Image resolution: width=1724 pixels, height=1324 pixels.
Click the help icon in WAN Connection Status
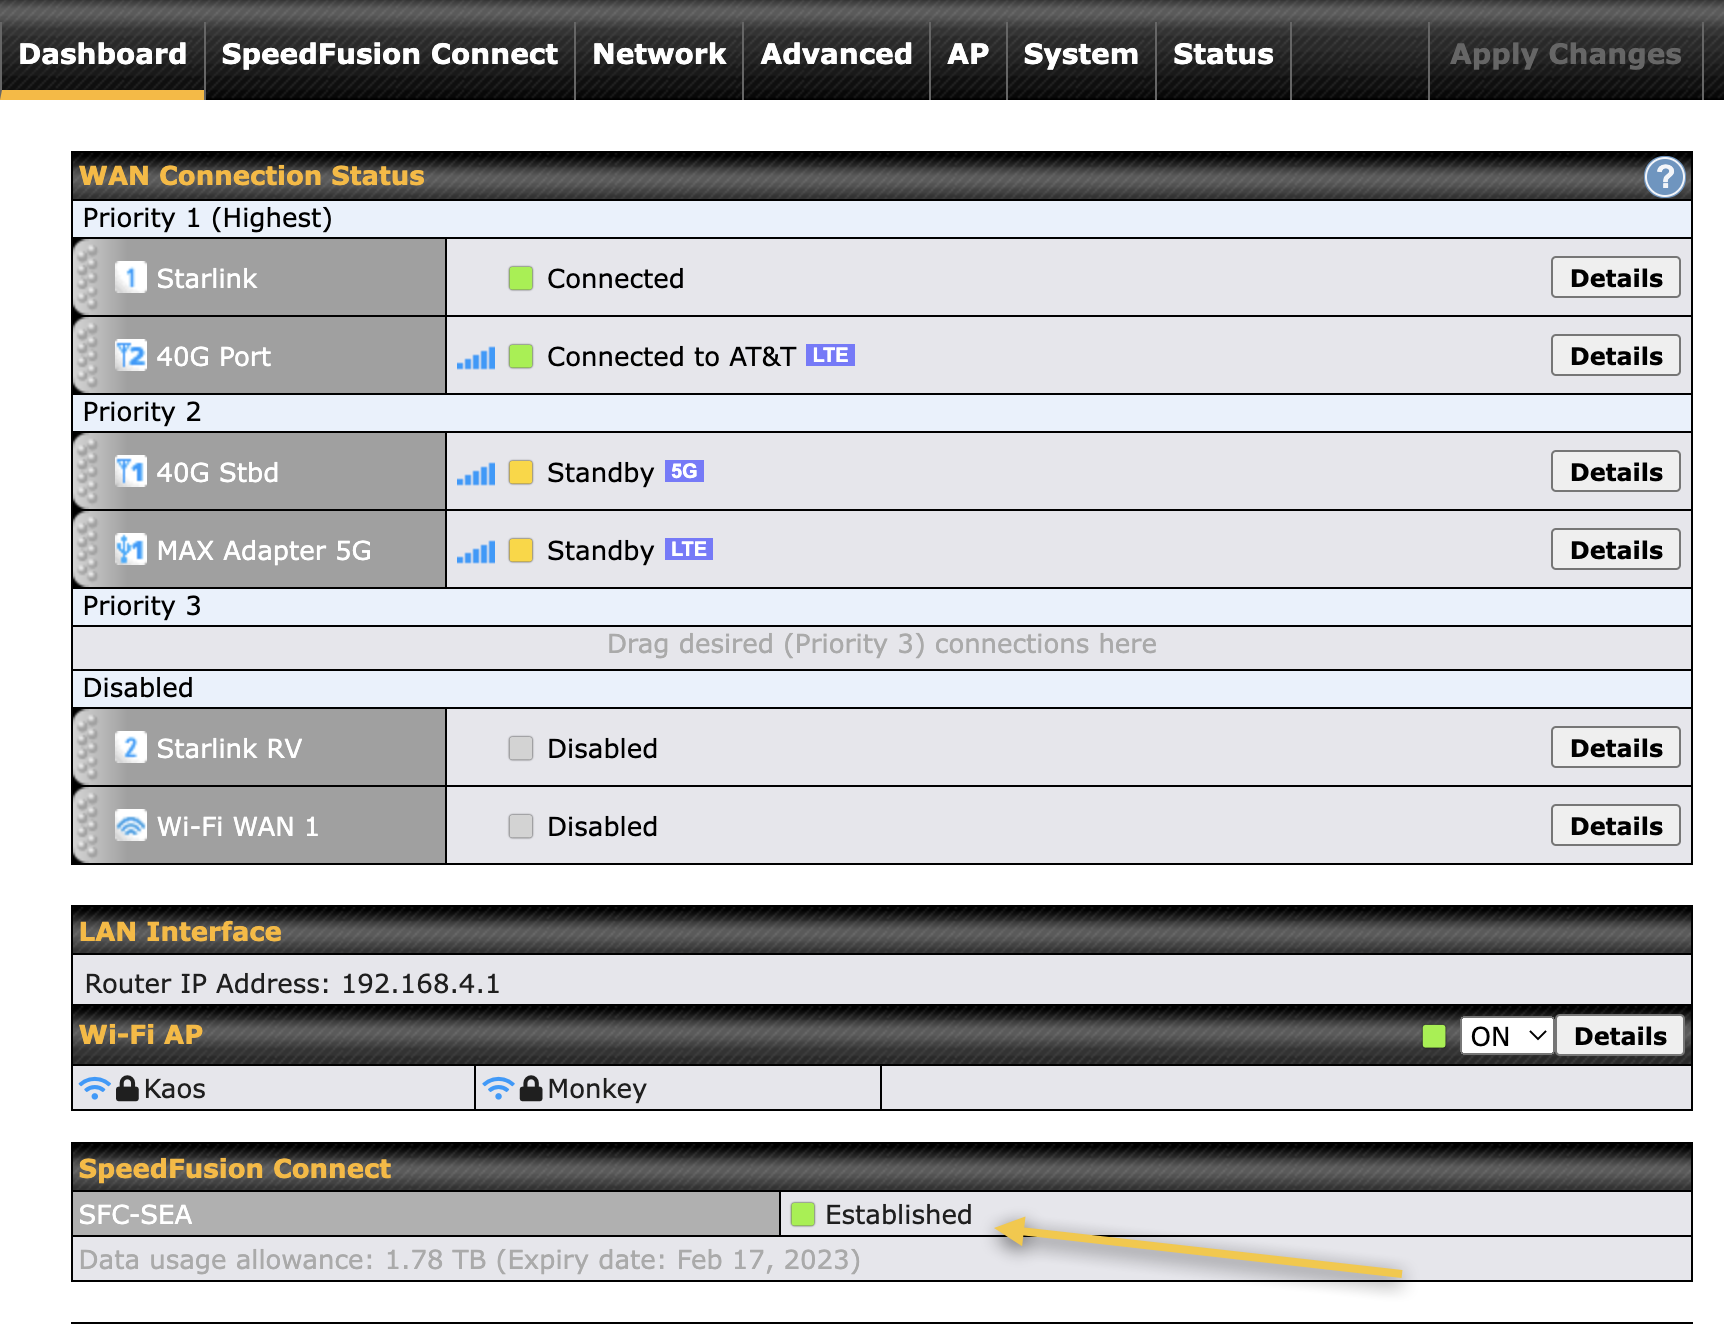(x=1665, y=176)
